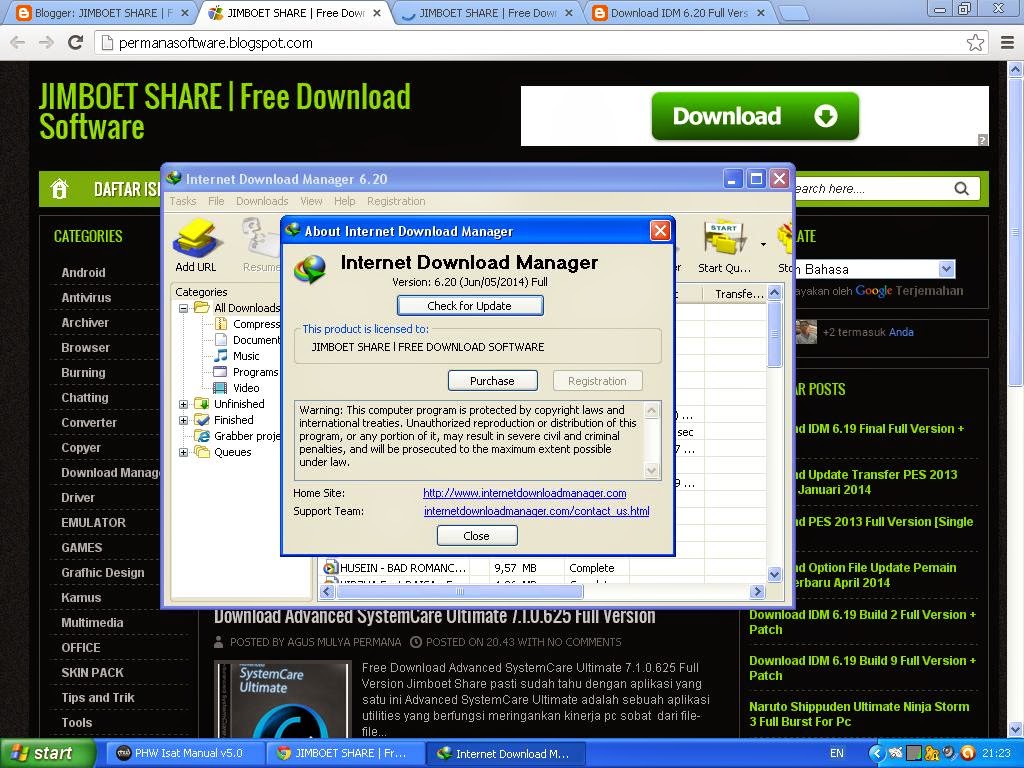Click the Close button in About dialog
The height and width of the screenshot is (768, 1024).
point(477,536)
